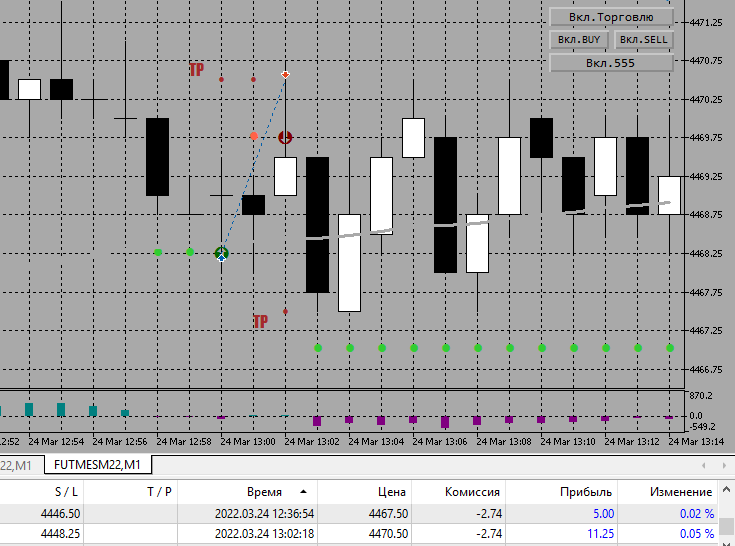Click the lower red TP label

(261, 321)
